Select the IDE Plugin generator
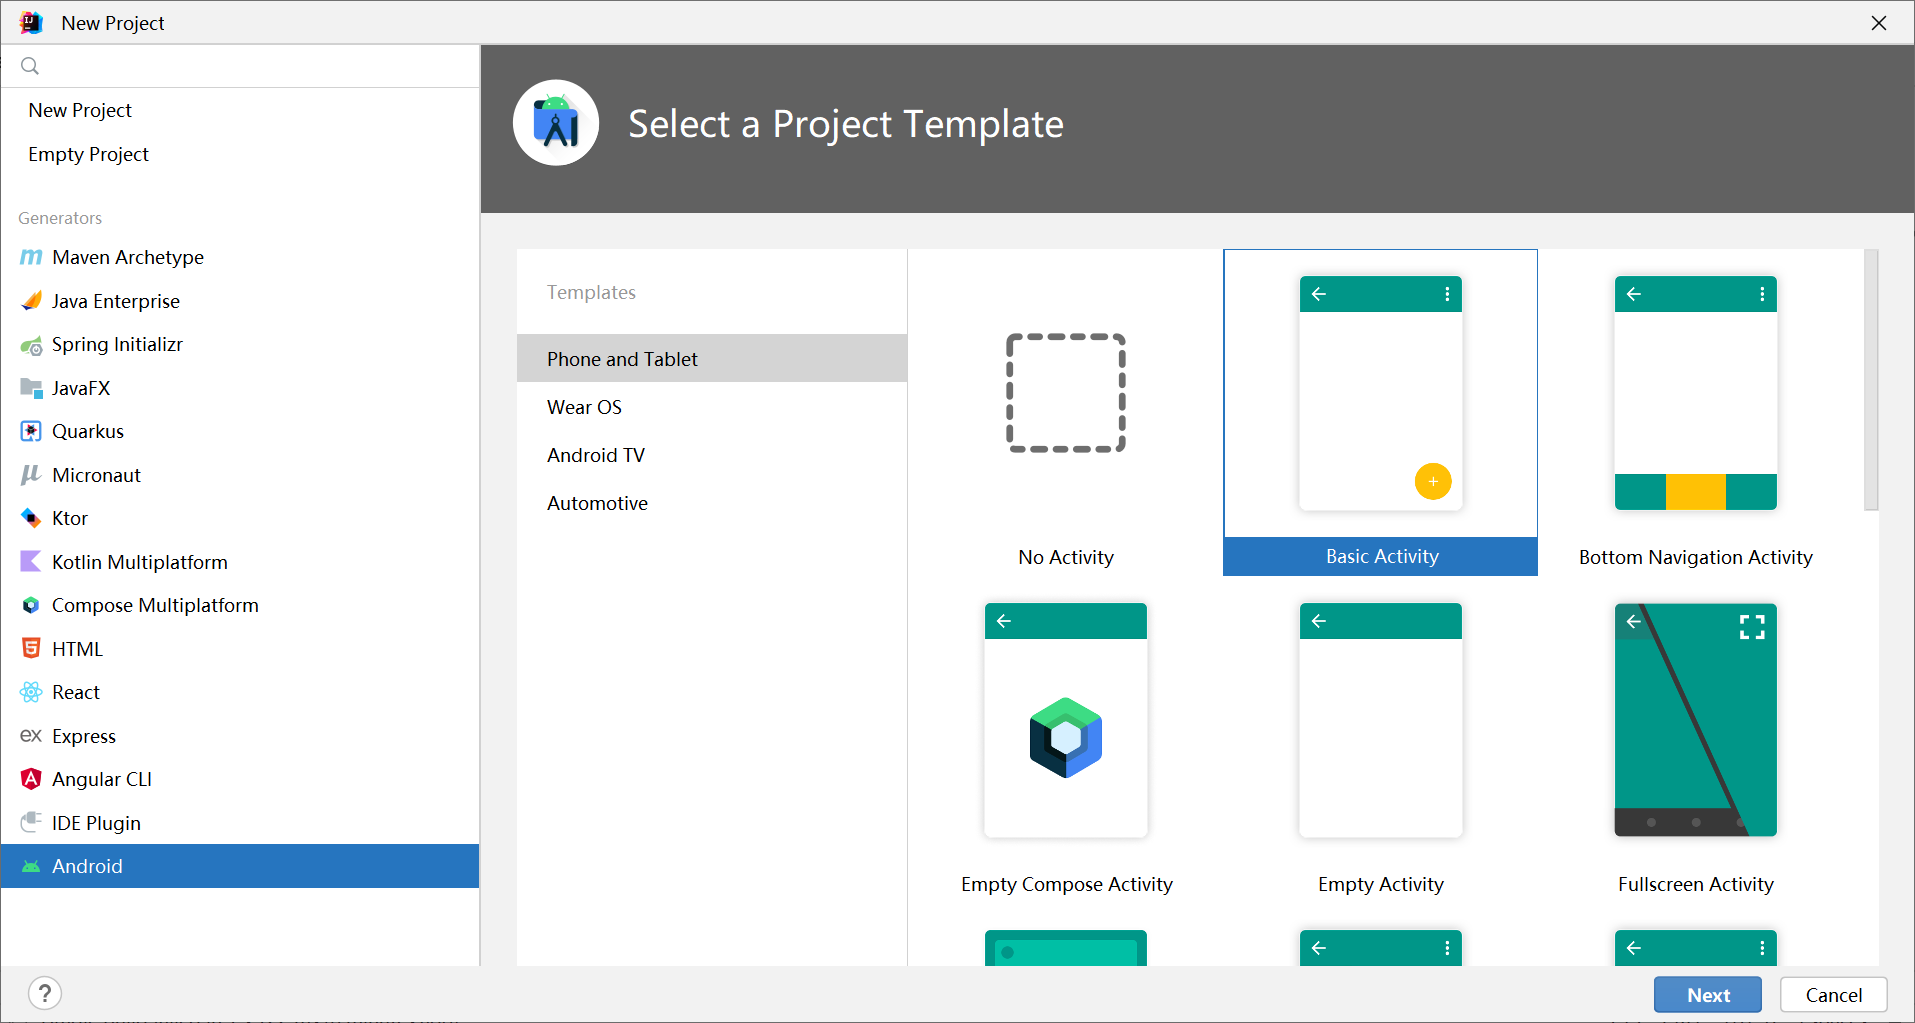Image resolution: width=1915 pixels, height=1023 pixels. (240, 822)
